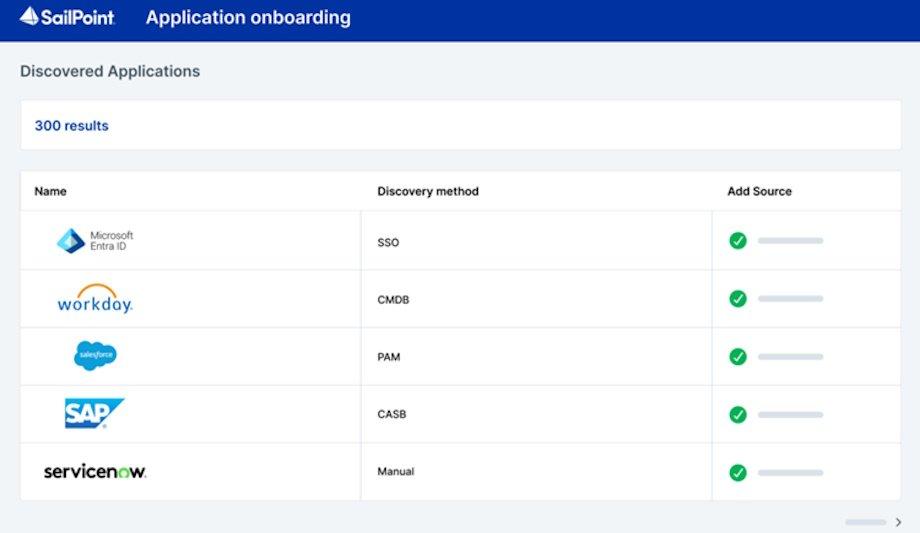Screen dimensions: 920x533
Task: Click the placeholder bar in Entra ID row
Action: 790,241
